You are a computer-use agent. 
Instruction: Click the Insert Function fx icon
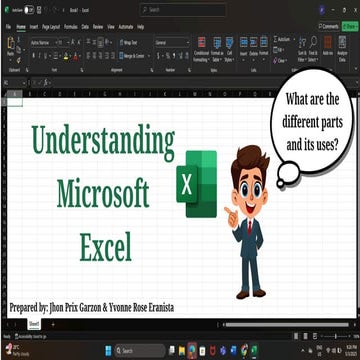point(46,82)
